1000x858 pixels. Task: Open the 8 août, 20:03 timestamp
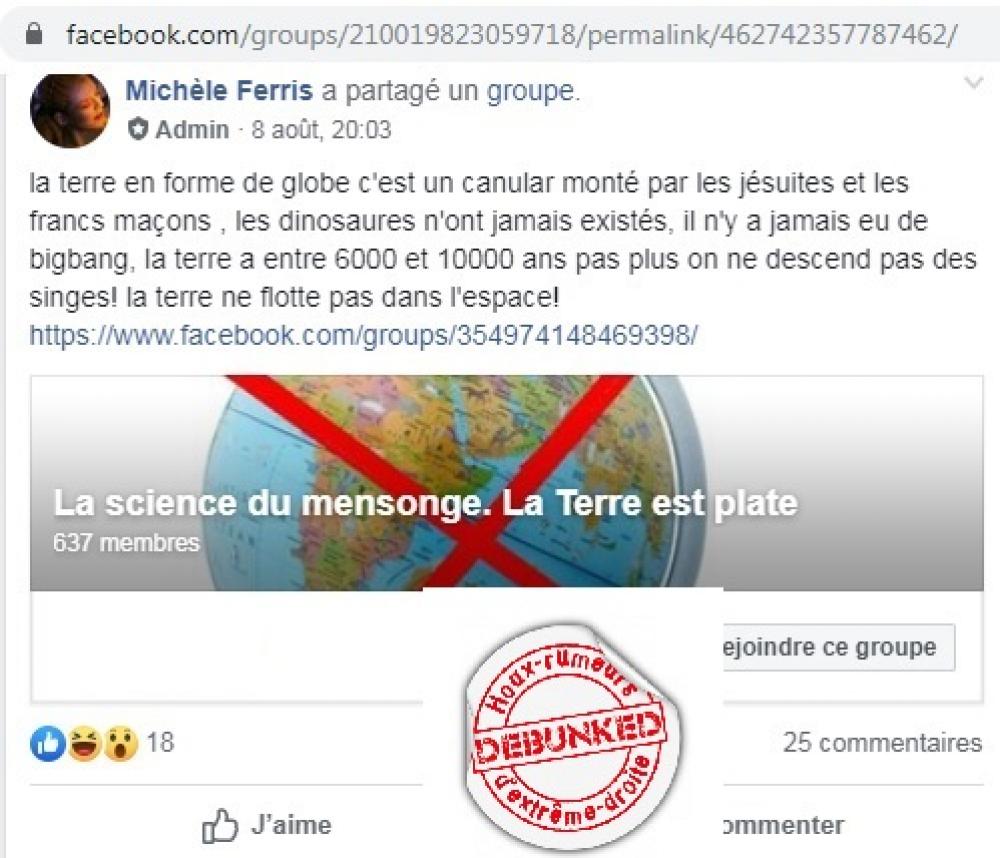click(321, 129)
